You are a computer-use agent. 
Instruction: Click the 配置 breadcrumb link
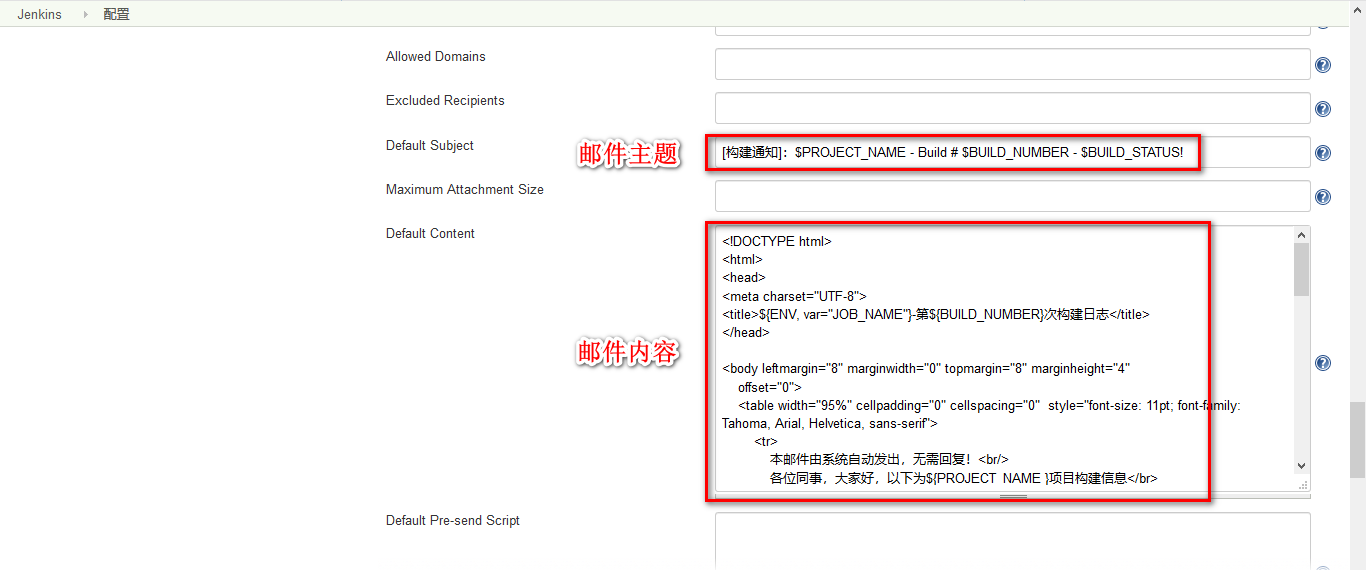[x=116, y=14]
